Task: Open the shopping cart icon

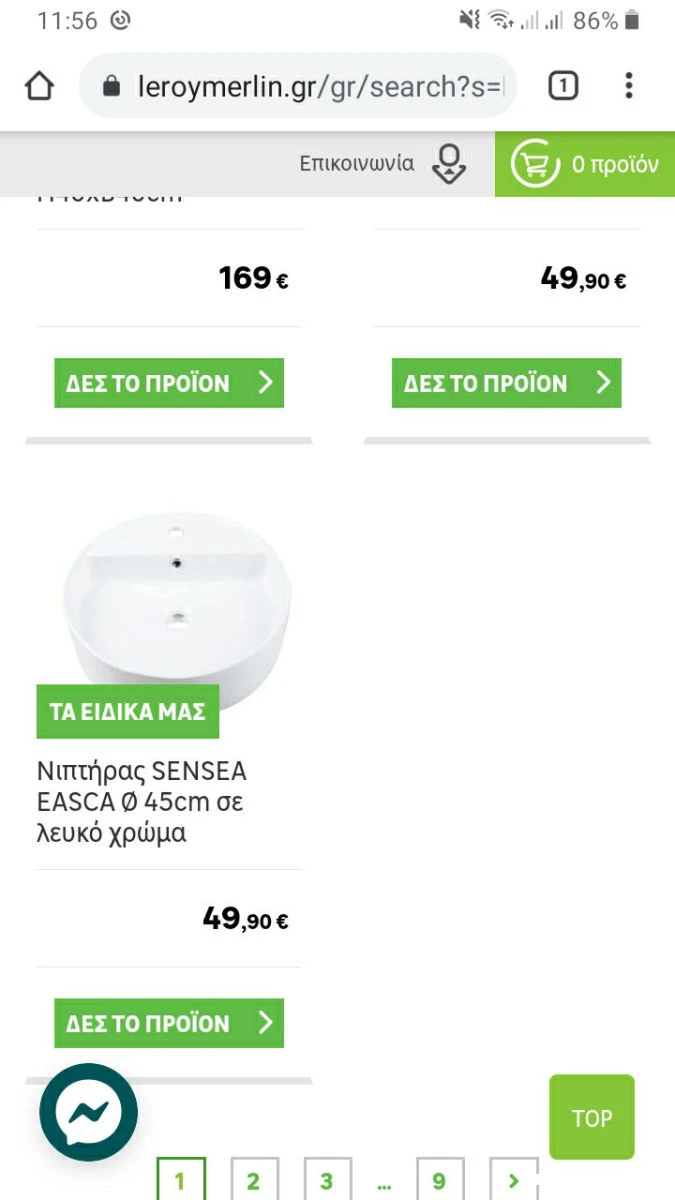Action: 535,164
